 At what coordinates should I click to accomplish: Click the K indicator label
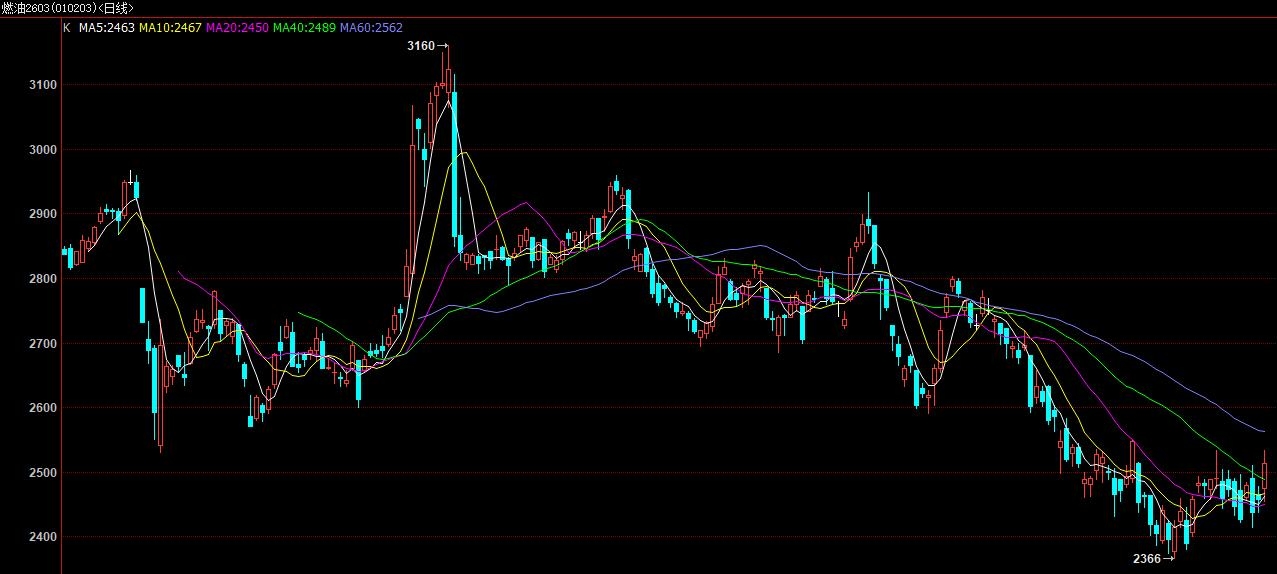67,28
